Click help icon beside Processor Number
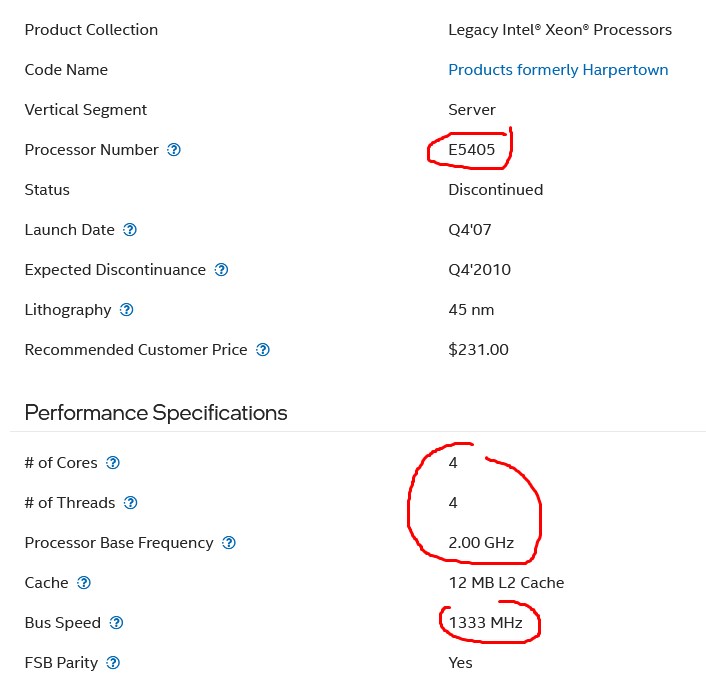 (x=174, y=149)
